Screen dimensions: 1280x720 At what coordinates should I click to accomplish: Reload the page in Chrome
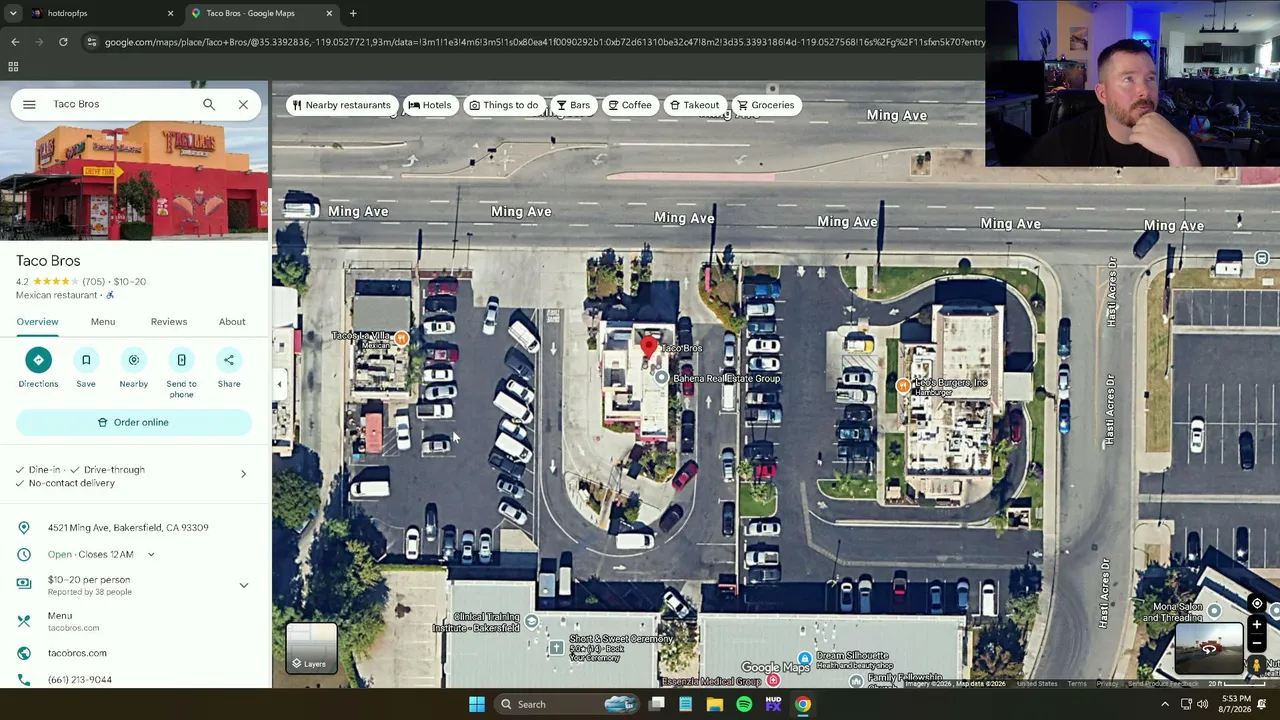click(63, 42)
